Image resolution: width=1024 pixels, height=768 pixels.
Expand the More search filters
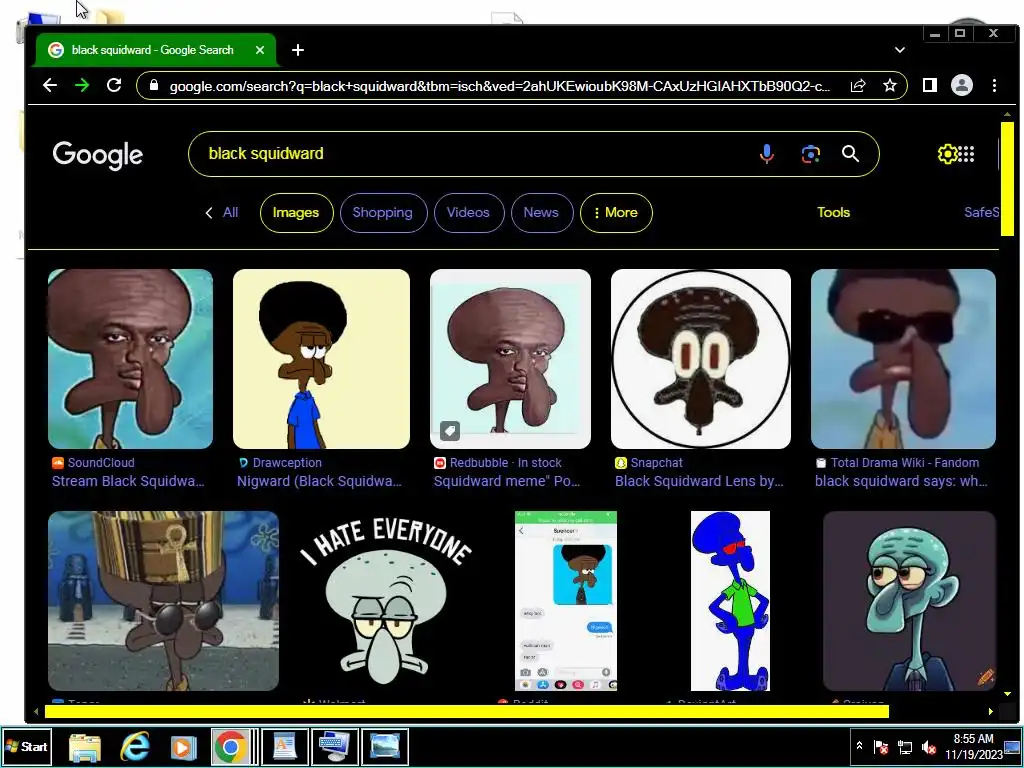click(616, 213)
